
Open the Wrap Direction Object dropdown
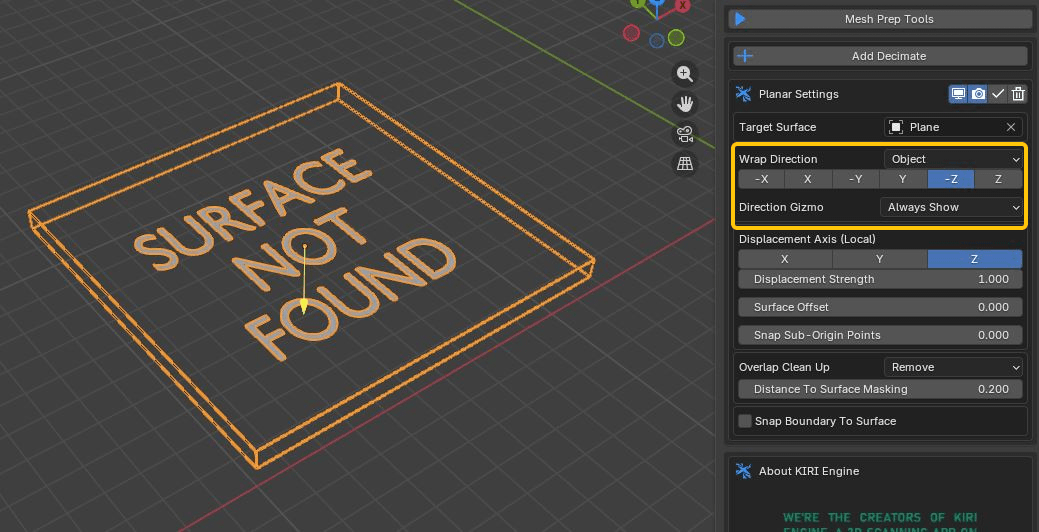click(954, 159)
